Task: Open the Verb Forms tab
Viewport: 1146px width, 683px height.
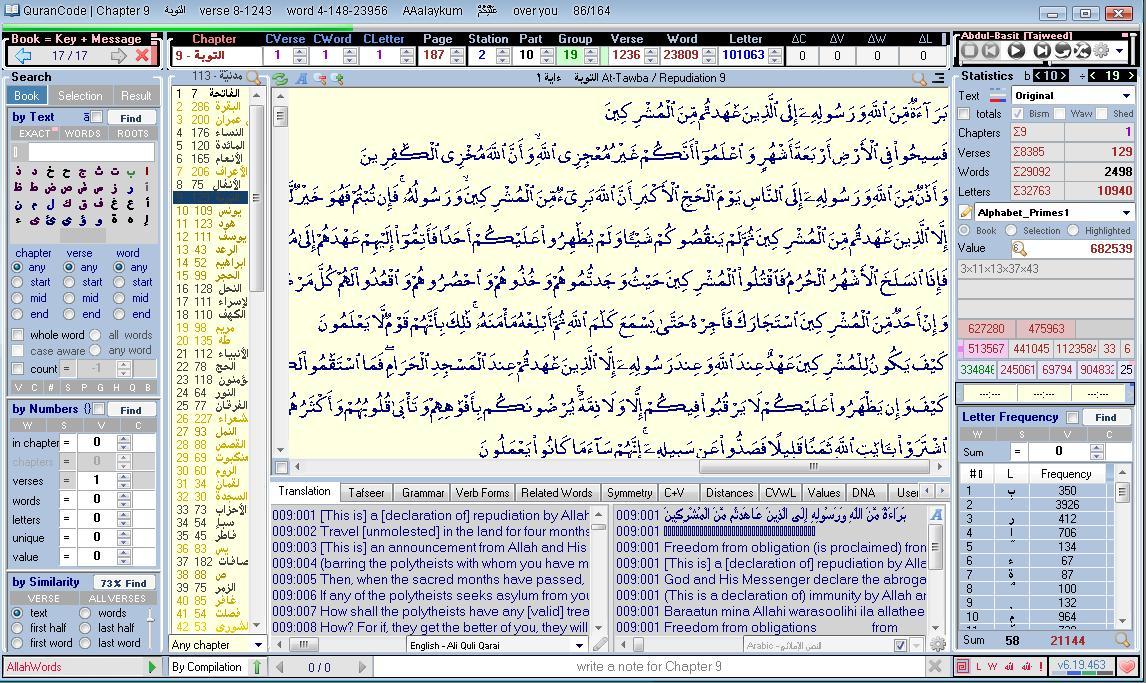Action: [x=482, y=493]
